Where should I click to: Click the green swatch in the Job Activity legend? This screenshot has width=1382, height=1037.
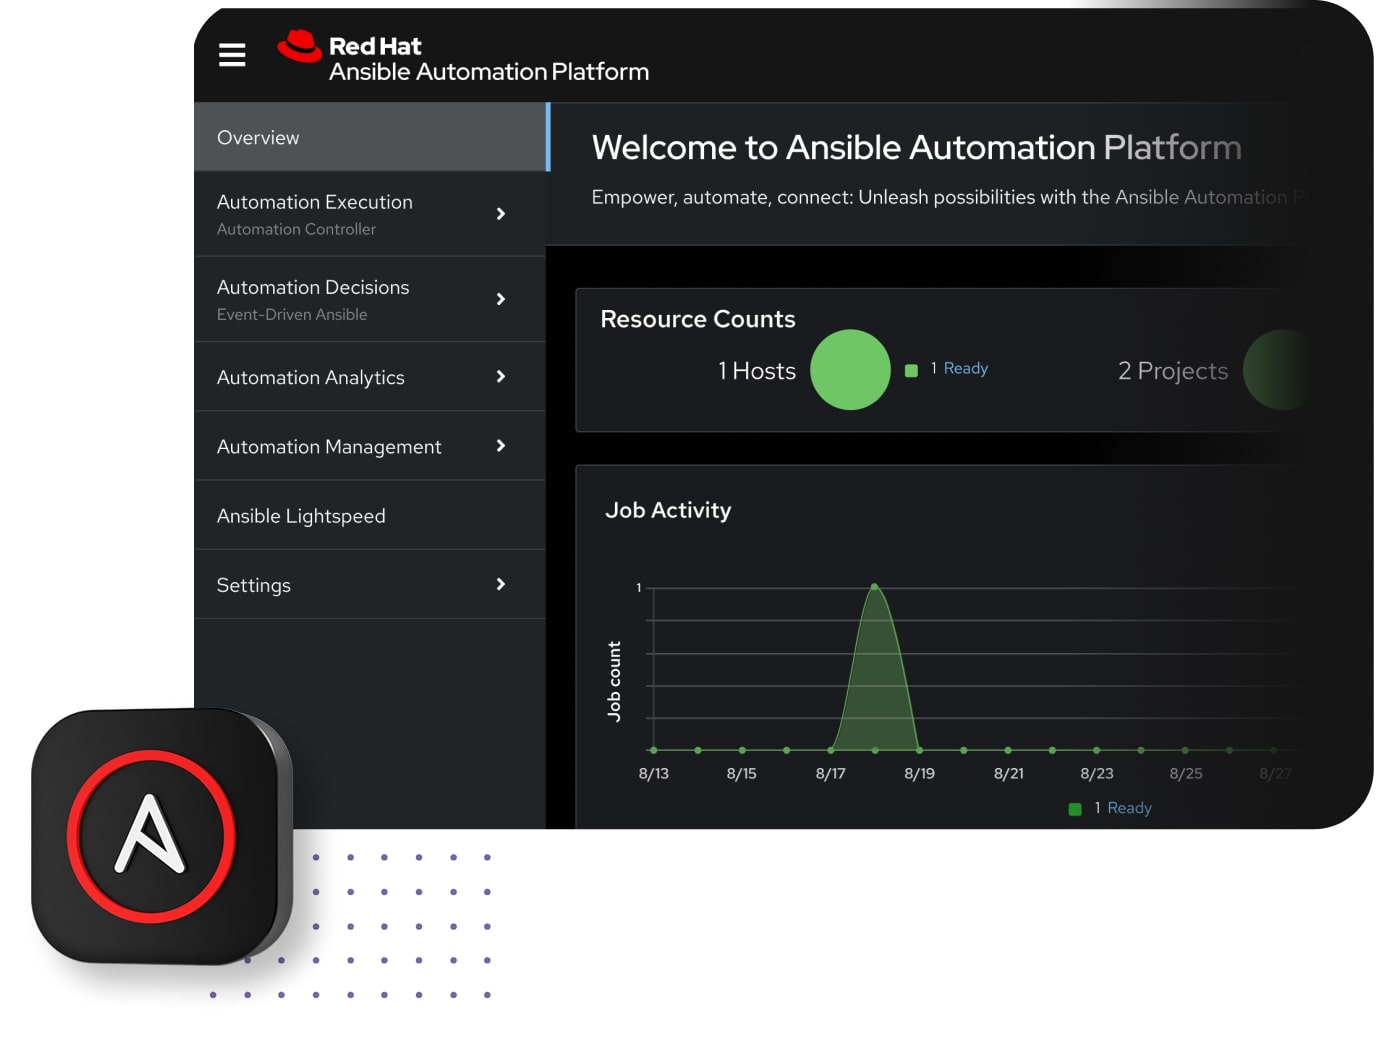(1075, 807)
